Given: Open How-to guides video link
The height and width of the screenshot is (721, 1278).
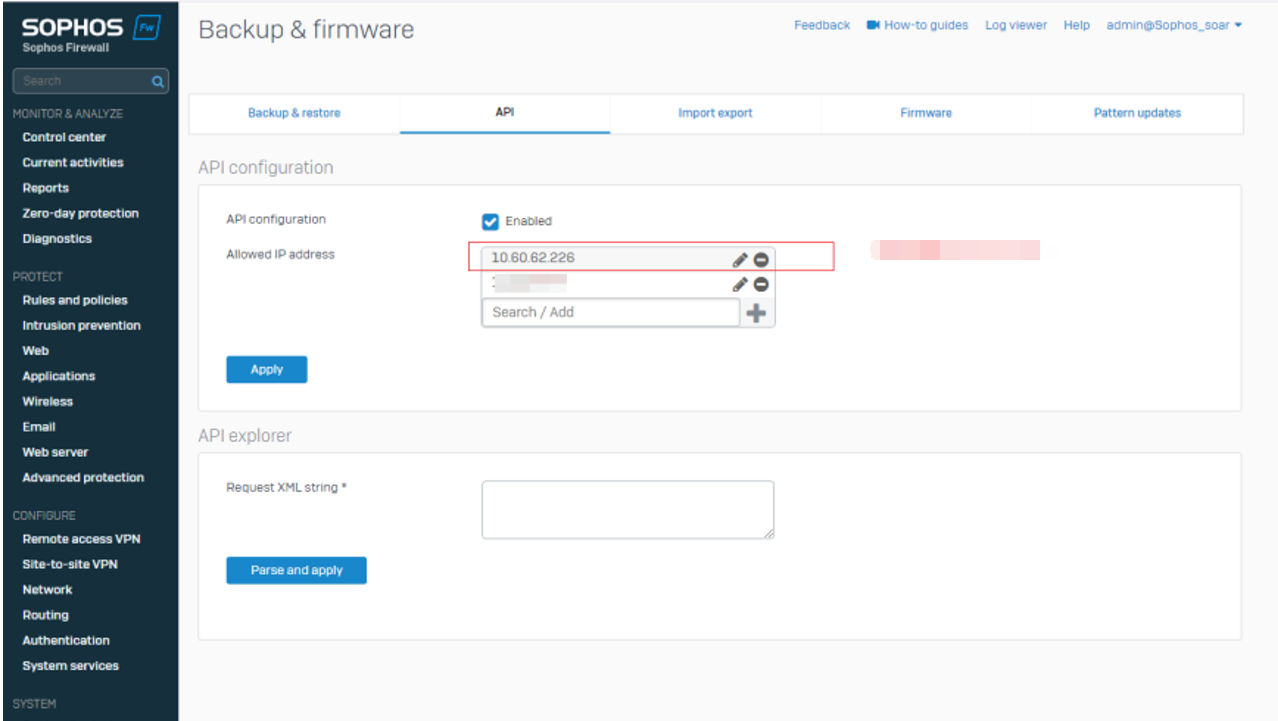Looking at the screenshot, I should pos(917,25).
